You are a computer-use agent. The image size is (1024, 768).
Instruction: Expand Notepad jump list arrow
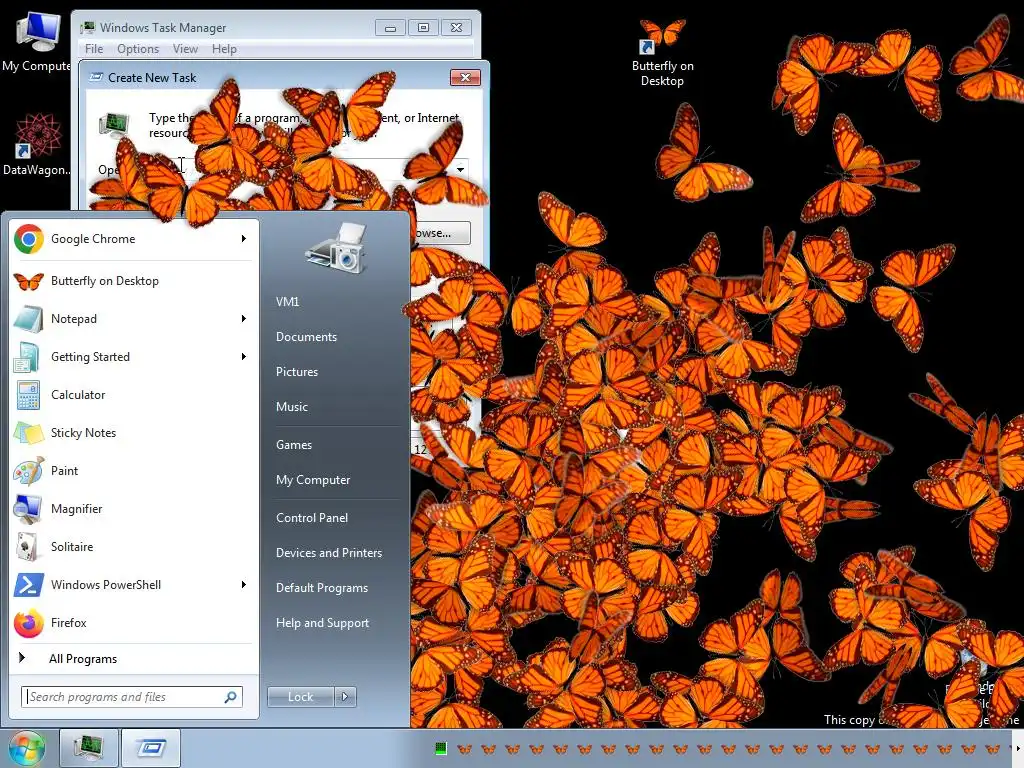244,319
